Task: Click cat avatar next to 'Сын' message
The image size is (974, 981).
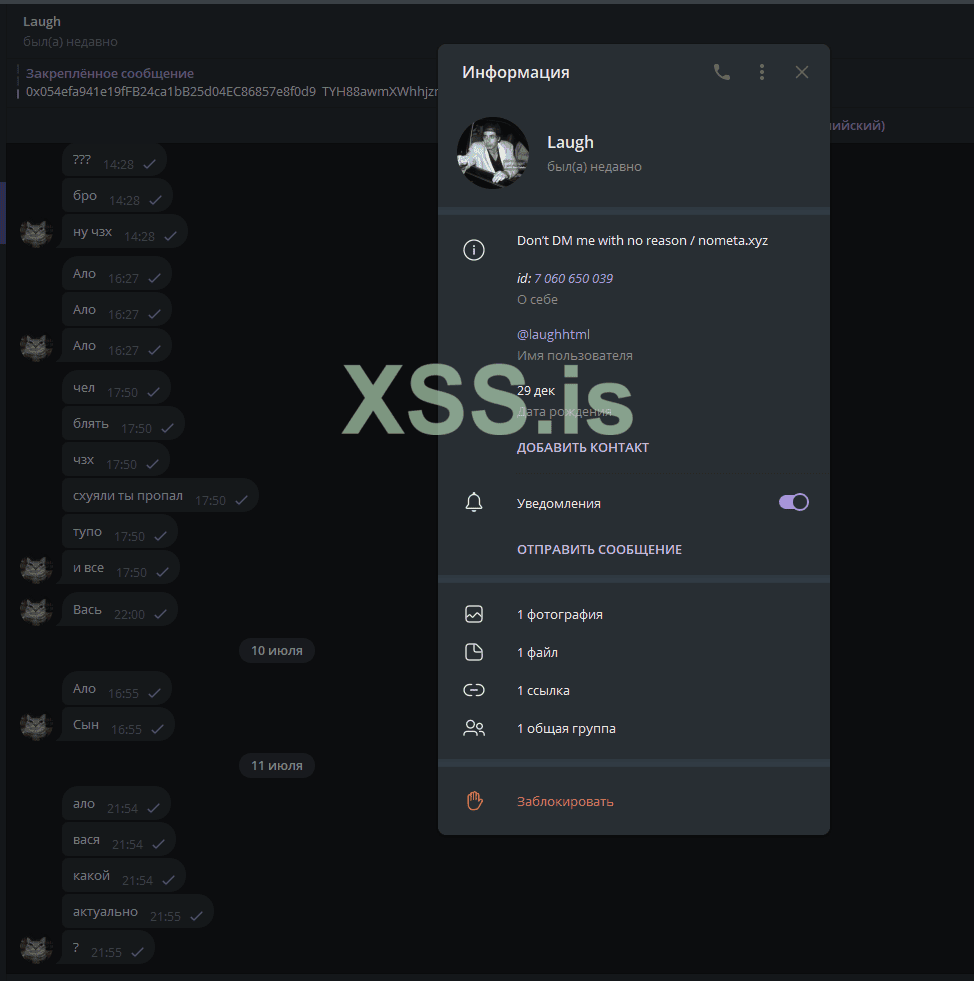Action: 36,726
